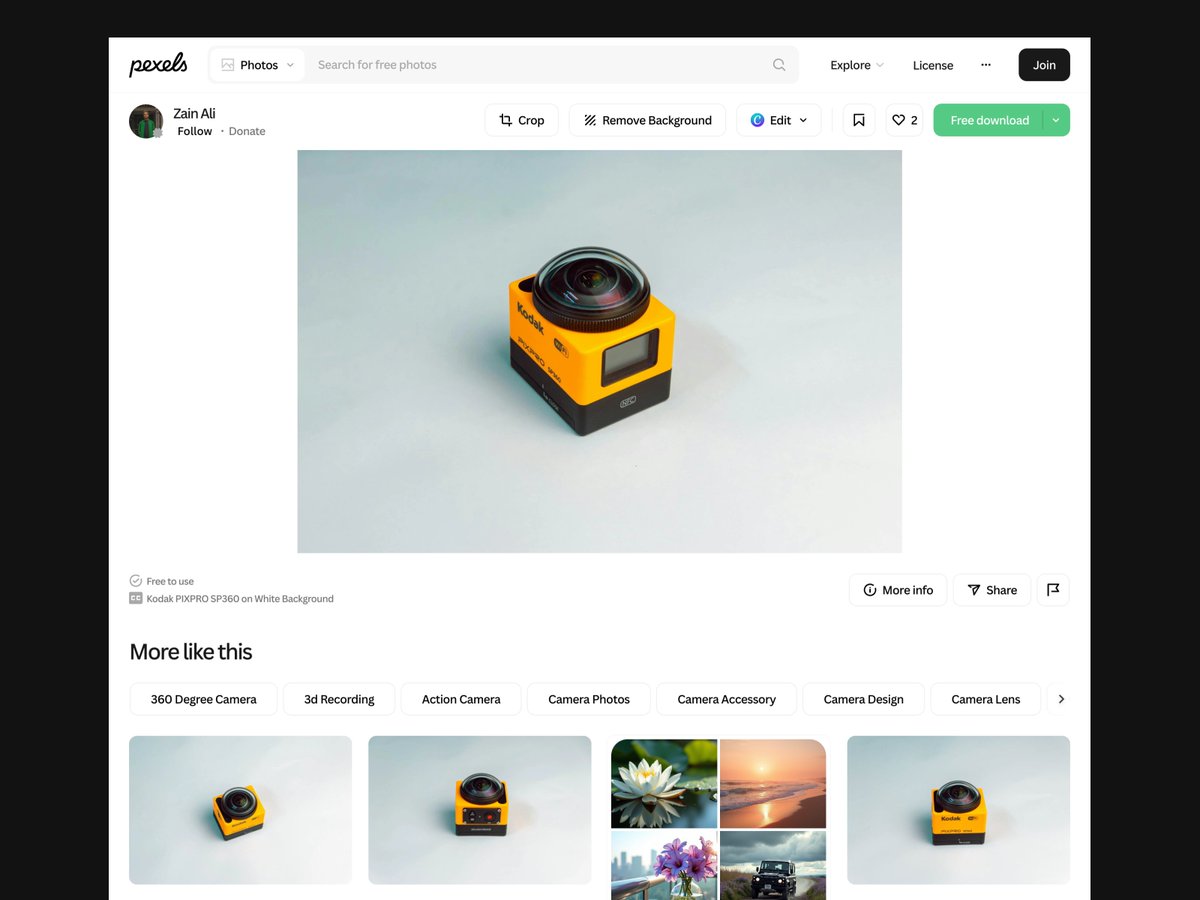Select the Camera Accessory tag
This screenshot has height=900, width=1200.
click(726, 699)
